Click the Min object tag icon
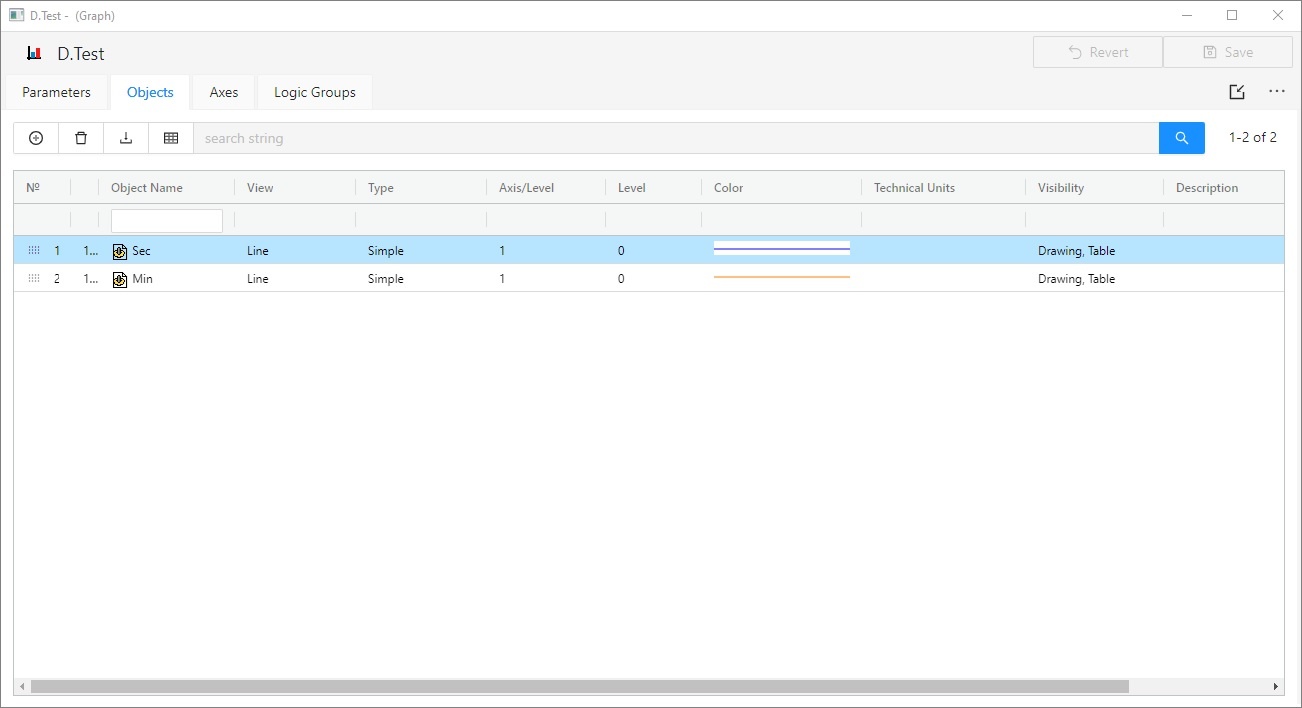This screenshot has width=1302, height=708. click(120, 279)
